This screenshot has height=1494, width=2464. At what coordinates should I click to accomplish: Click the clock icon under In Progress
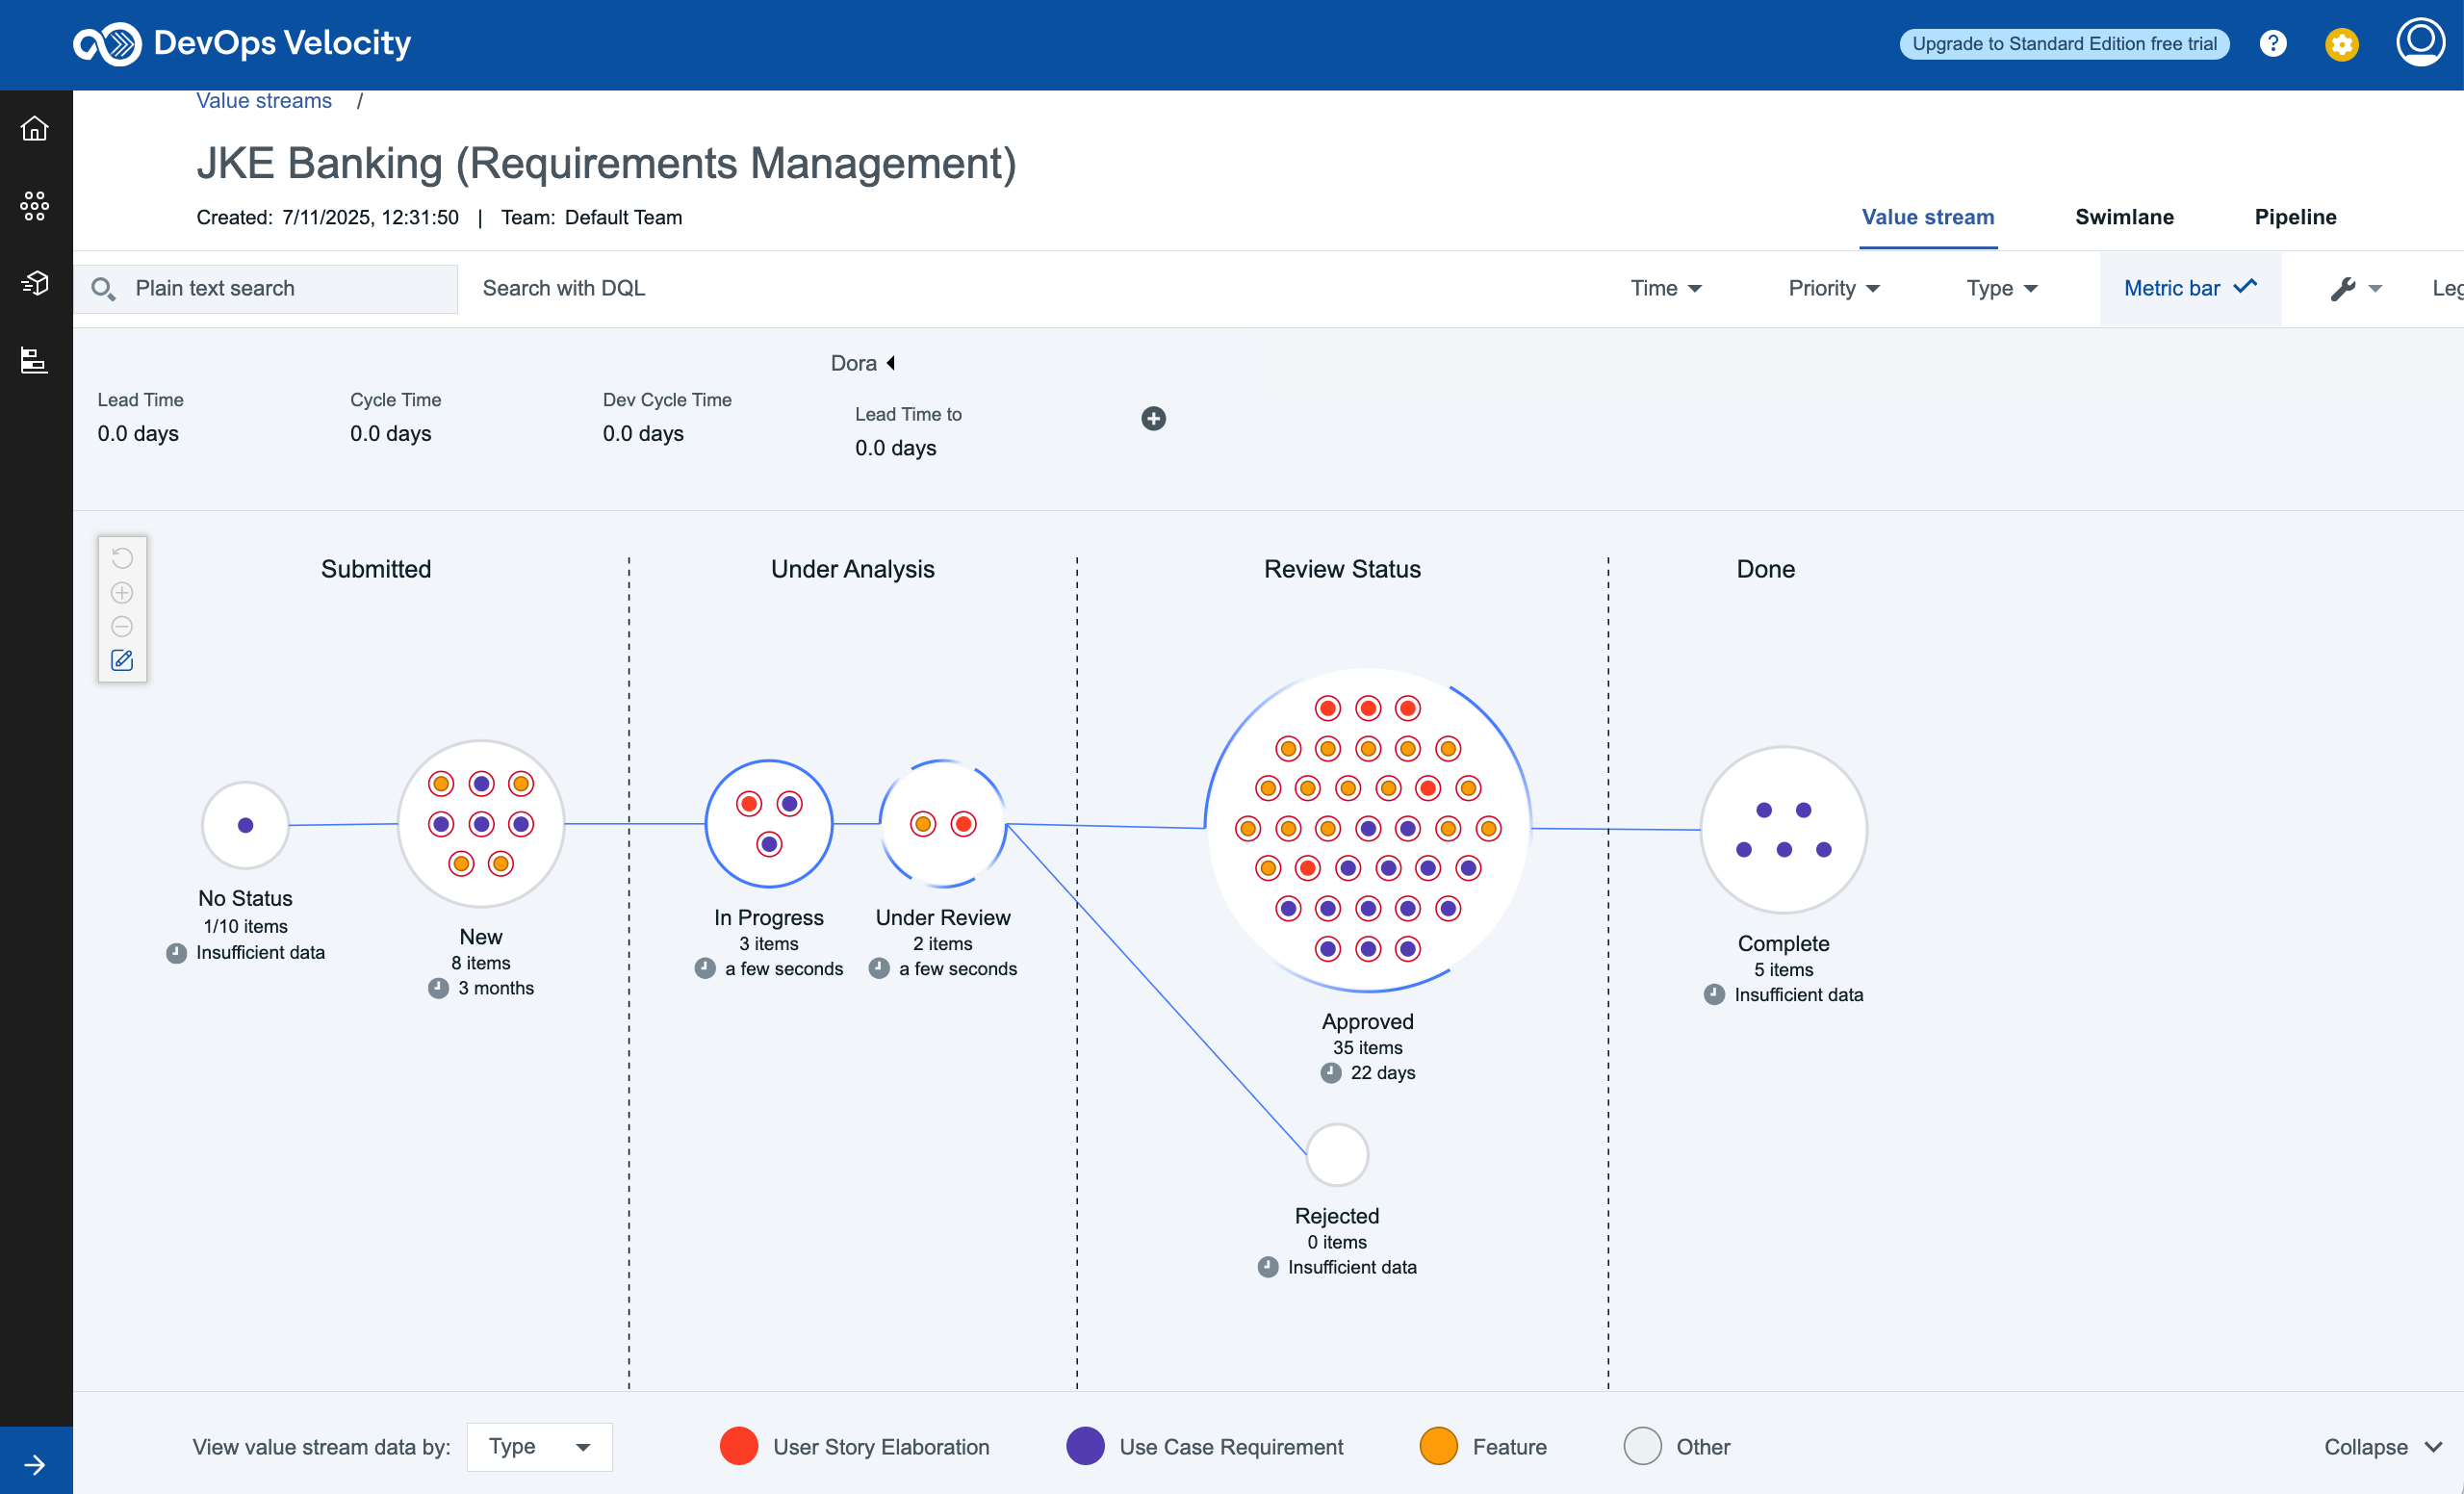pos(705,968)
